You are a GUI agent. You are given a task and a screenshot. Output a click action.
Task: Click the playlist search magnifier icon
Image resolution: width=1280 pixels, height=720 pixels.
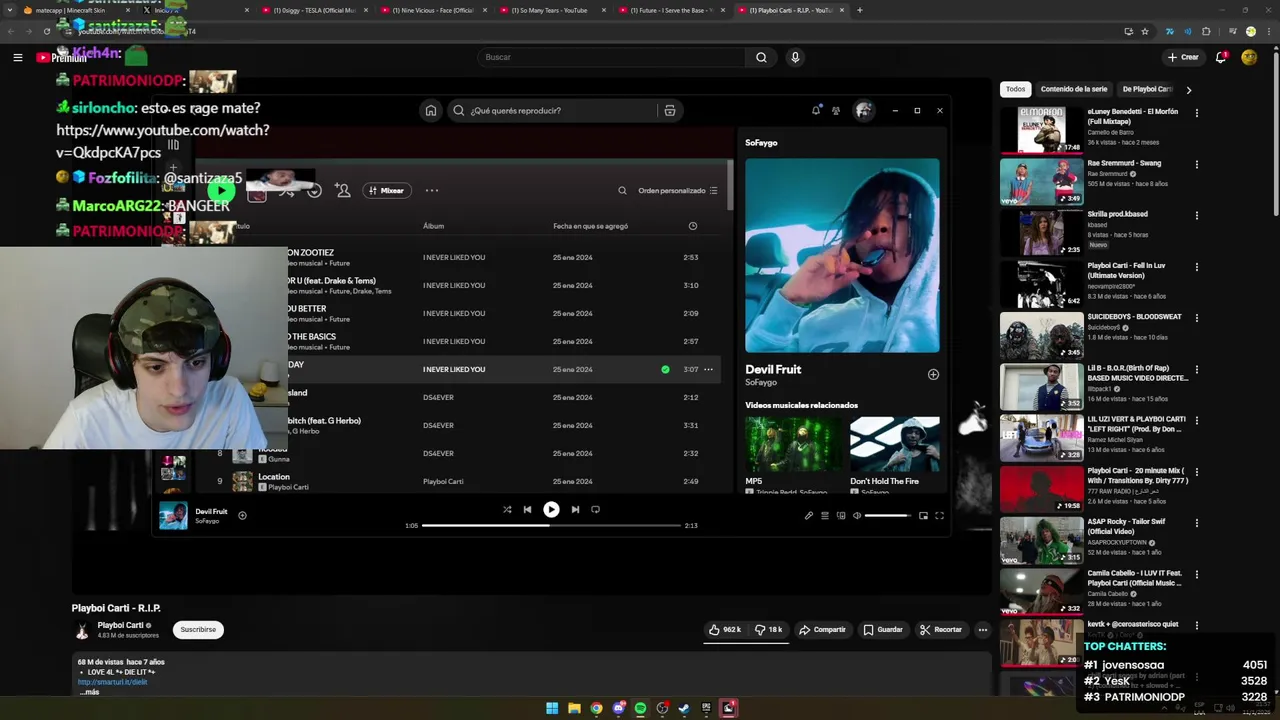pos(622,190)
